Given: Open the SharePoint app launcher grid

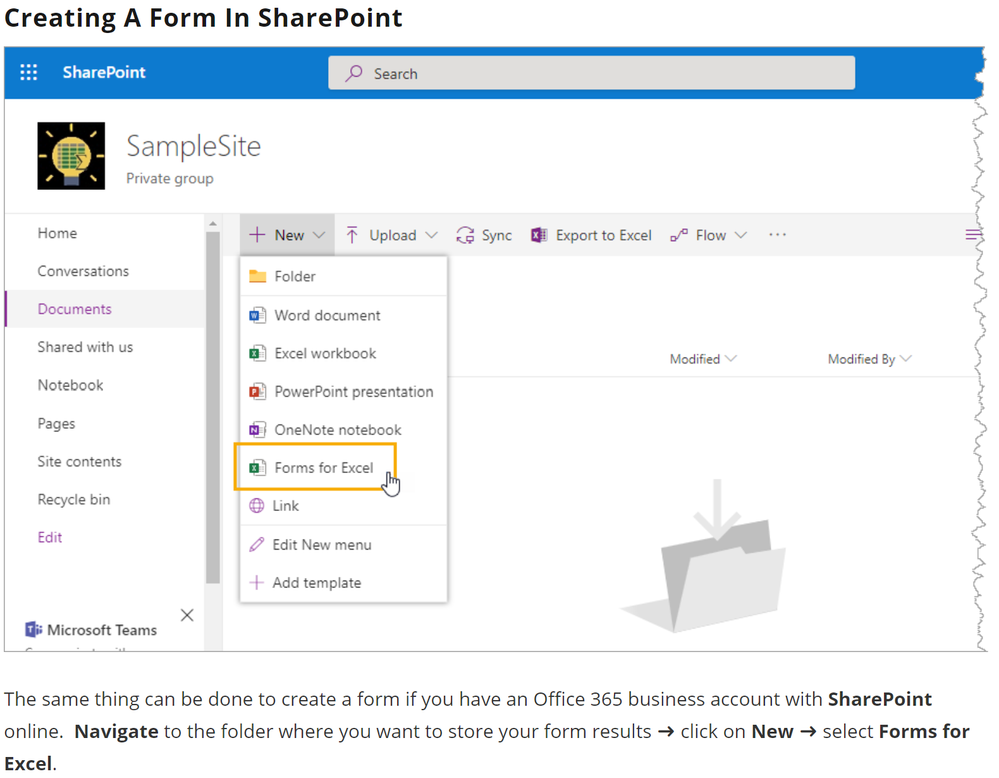Looking at the screenshot, I should pyautogui.click(x=29, y=72).
